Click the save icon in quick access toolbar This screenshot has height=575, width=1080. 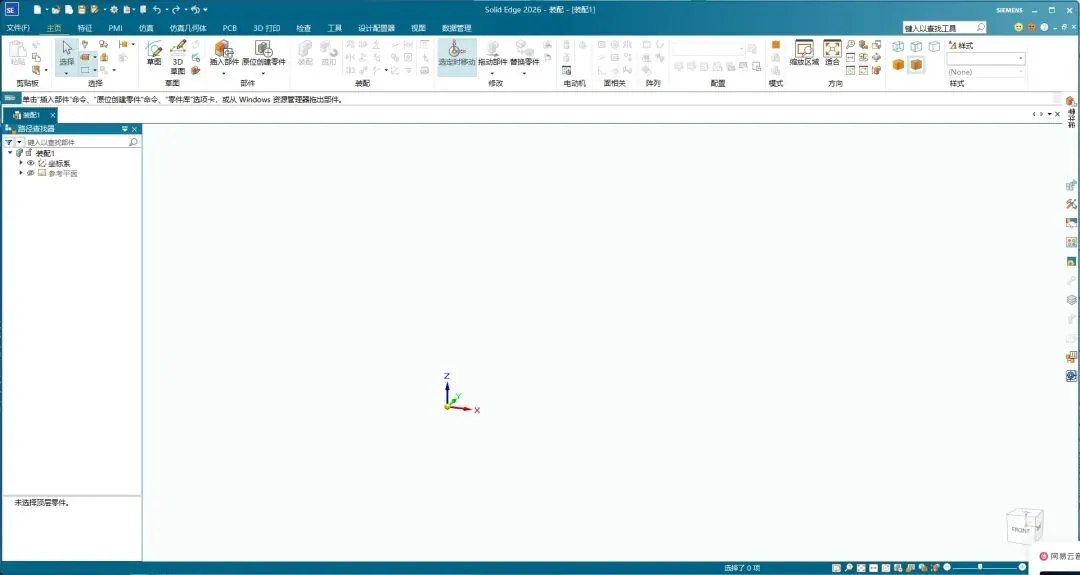[x=81, y=10]
